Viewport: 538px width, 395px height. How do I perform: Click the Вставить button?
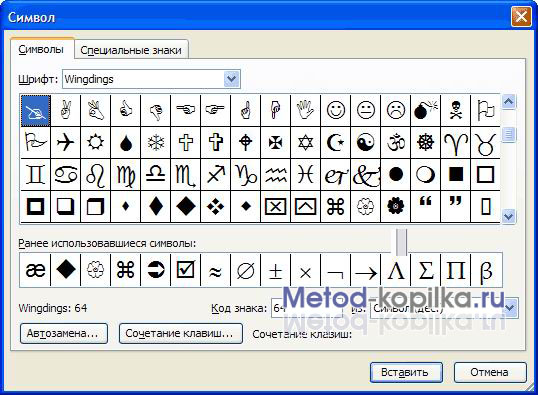(x=406, y=372)
